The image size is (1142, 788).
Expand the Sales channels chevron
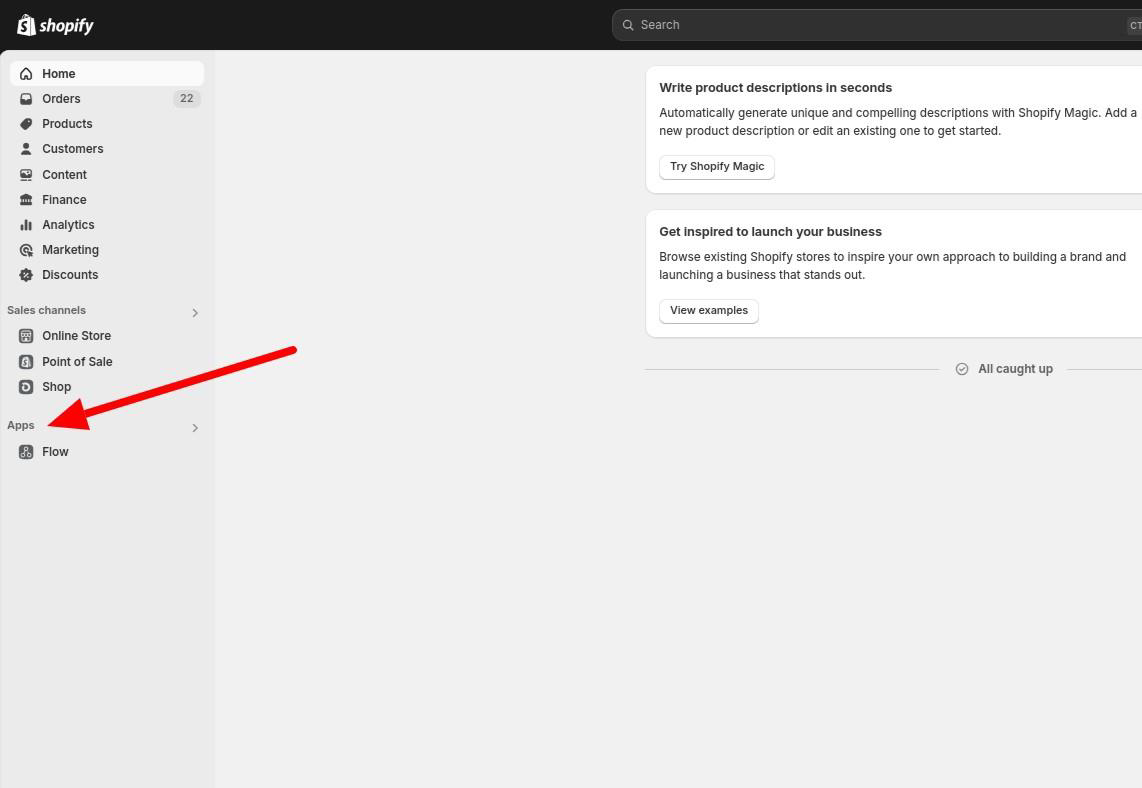(194, 312)
